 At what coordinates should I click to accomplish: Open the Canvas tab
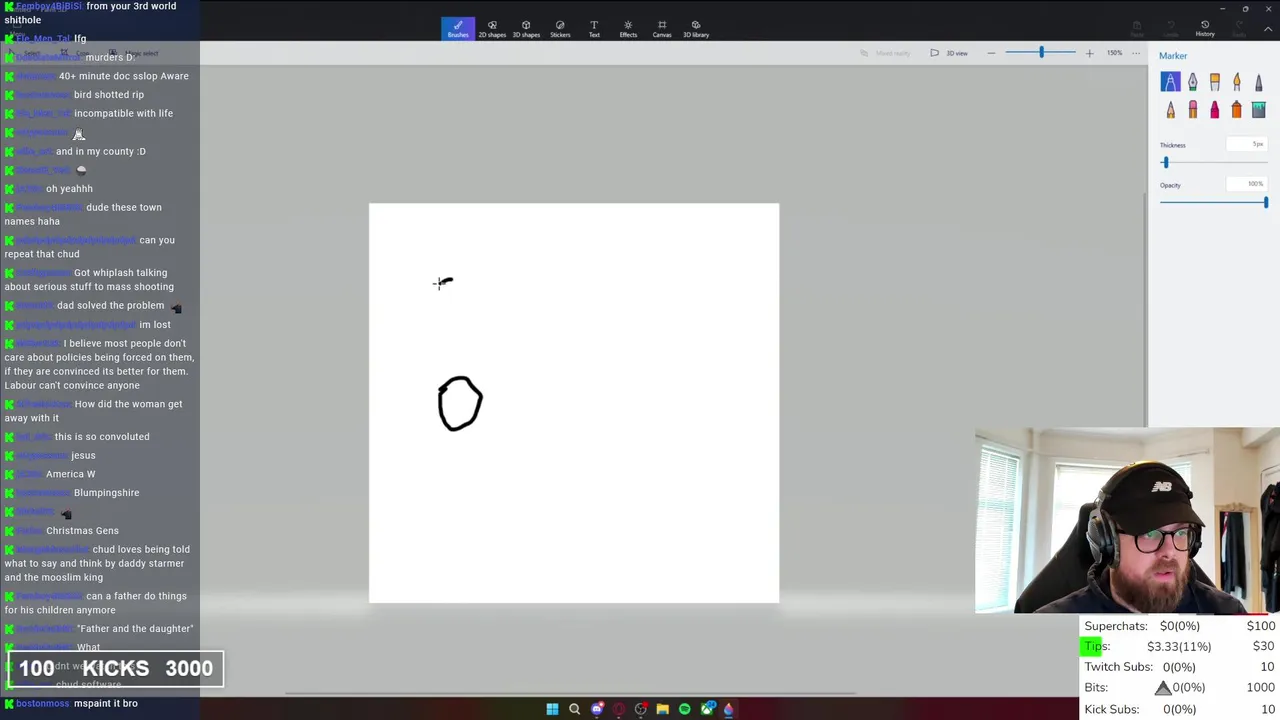(662, 29)
